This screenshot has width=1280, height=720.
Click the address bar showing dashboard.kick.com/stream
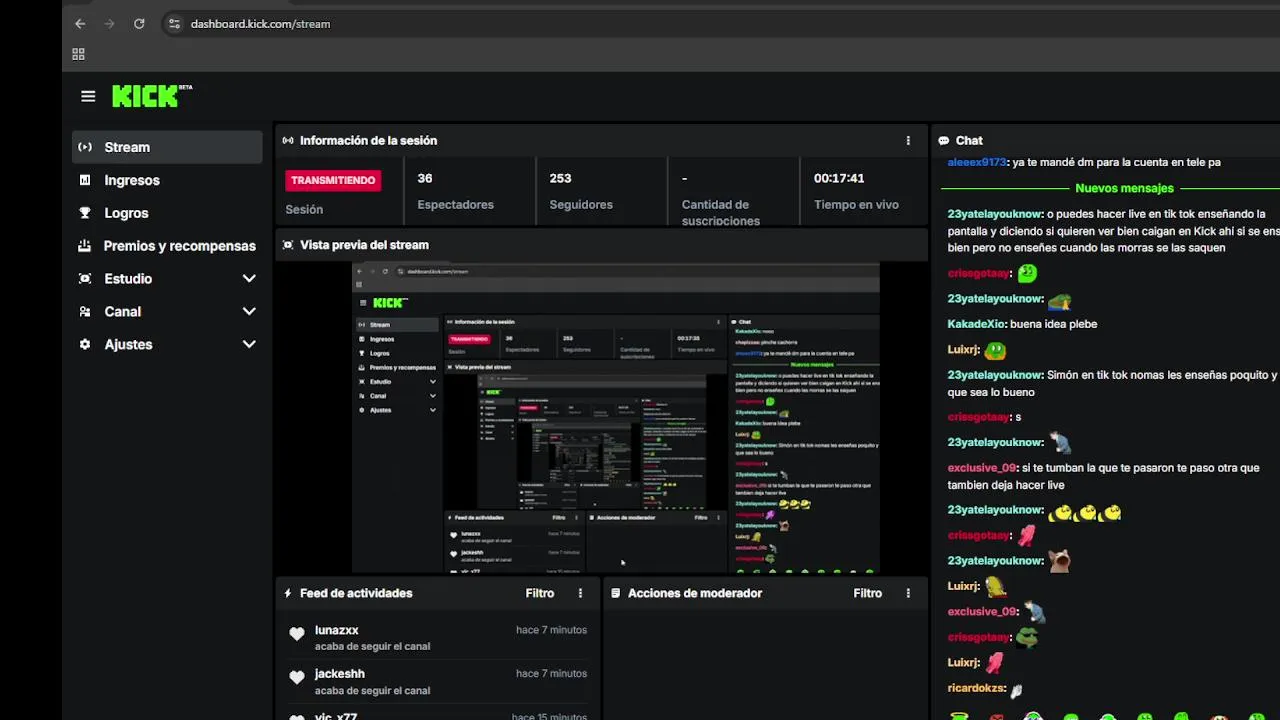260,24
